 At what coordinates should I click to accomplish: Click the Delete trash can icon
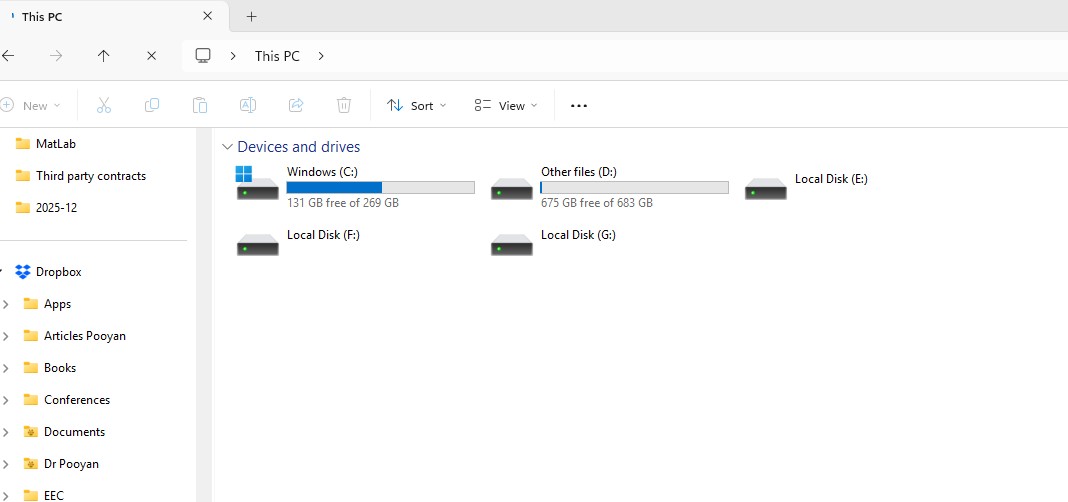pyautogui.click(x=344, y=105)
